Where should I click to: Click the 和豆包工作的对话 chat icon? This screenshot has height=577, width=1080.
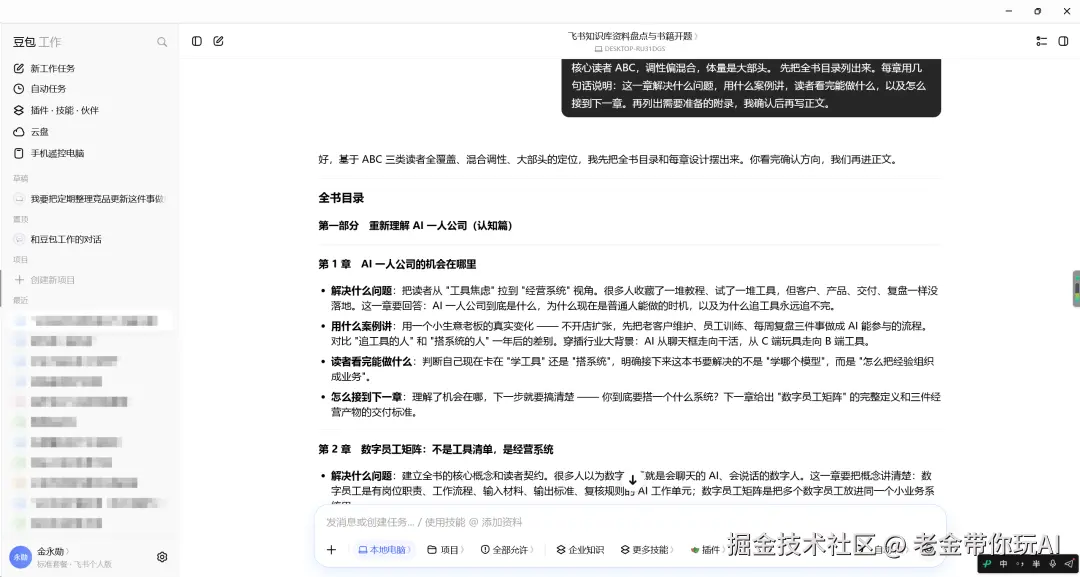coord(19,240)
